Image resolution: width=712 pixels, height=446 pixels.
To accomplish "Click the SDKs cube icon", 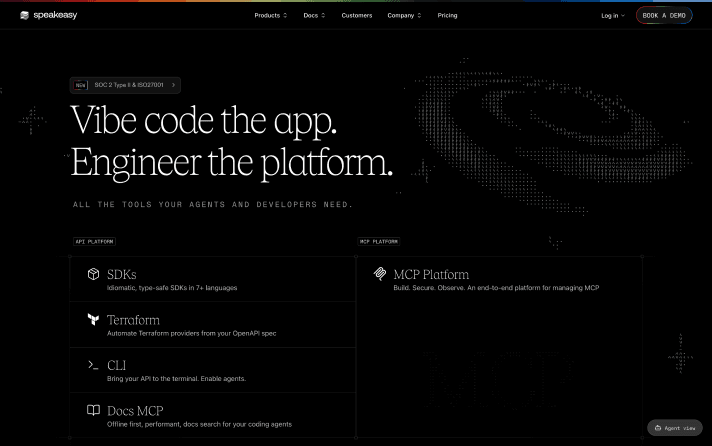I will (93, 274).
